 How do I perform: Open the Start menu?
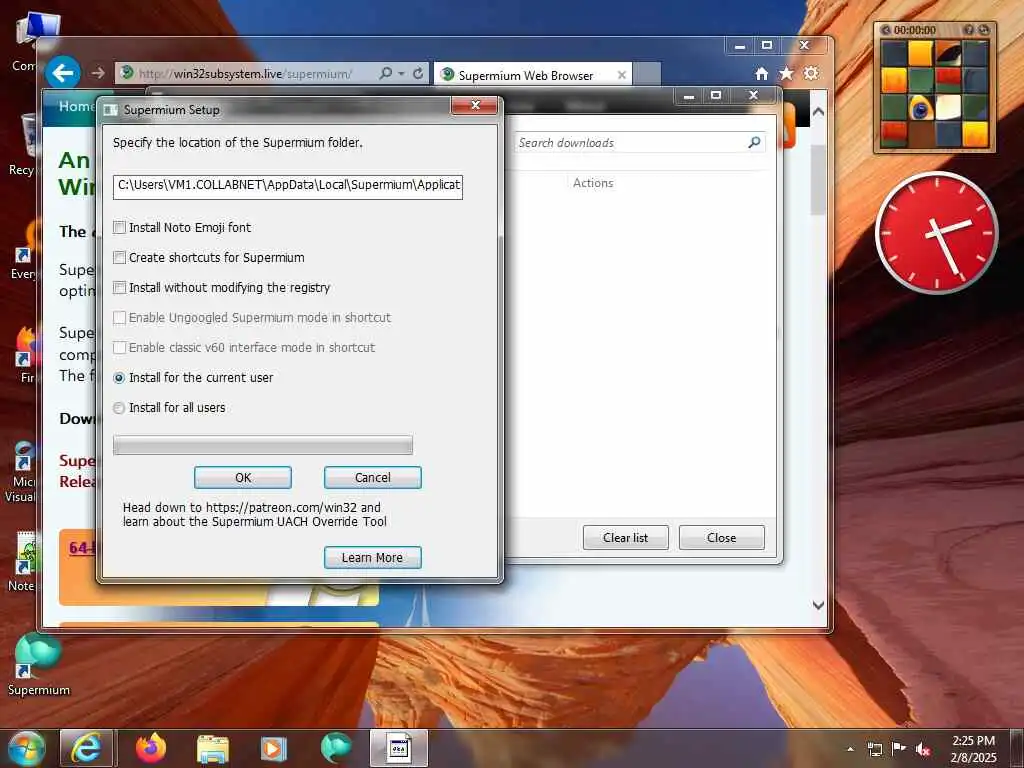point(25,748)
